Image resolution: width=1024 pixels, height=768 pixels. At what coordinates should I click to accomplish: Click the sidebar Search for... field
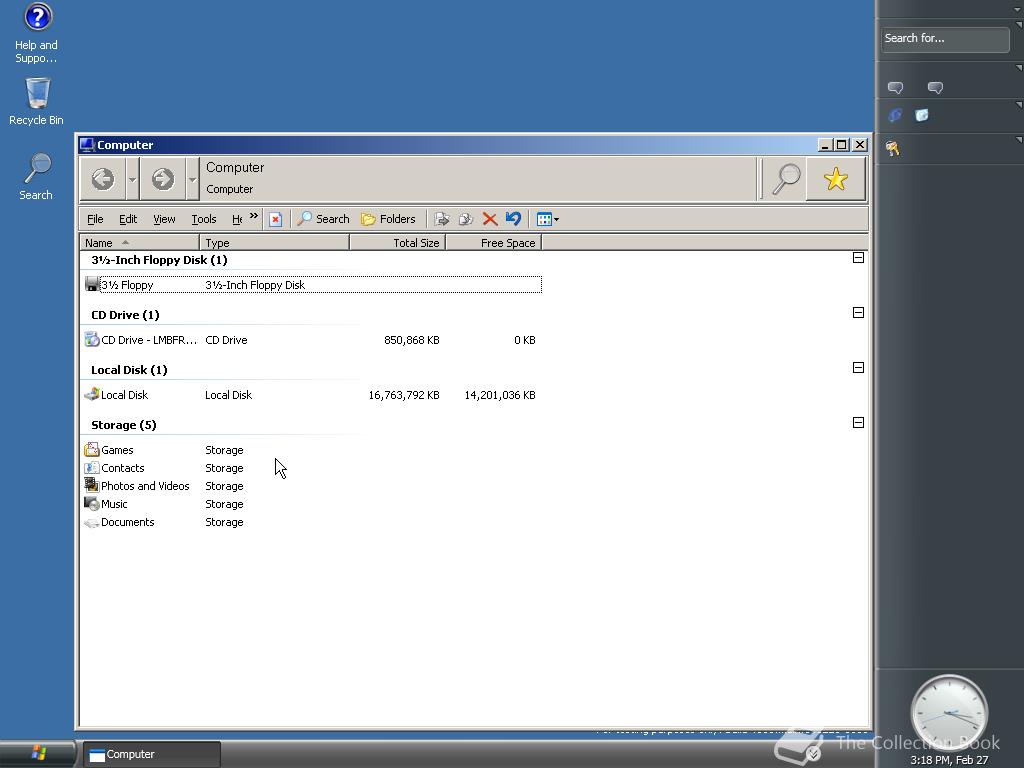(944, 39)
